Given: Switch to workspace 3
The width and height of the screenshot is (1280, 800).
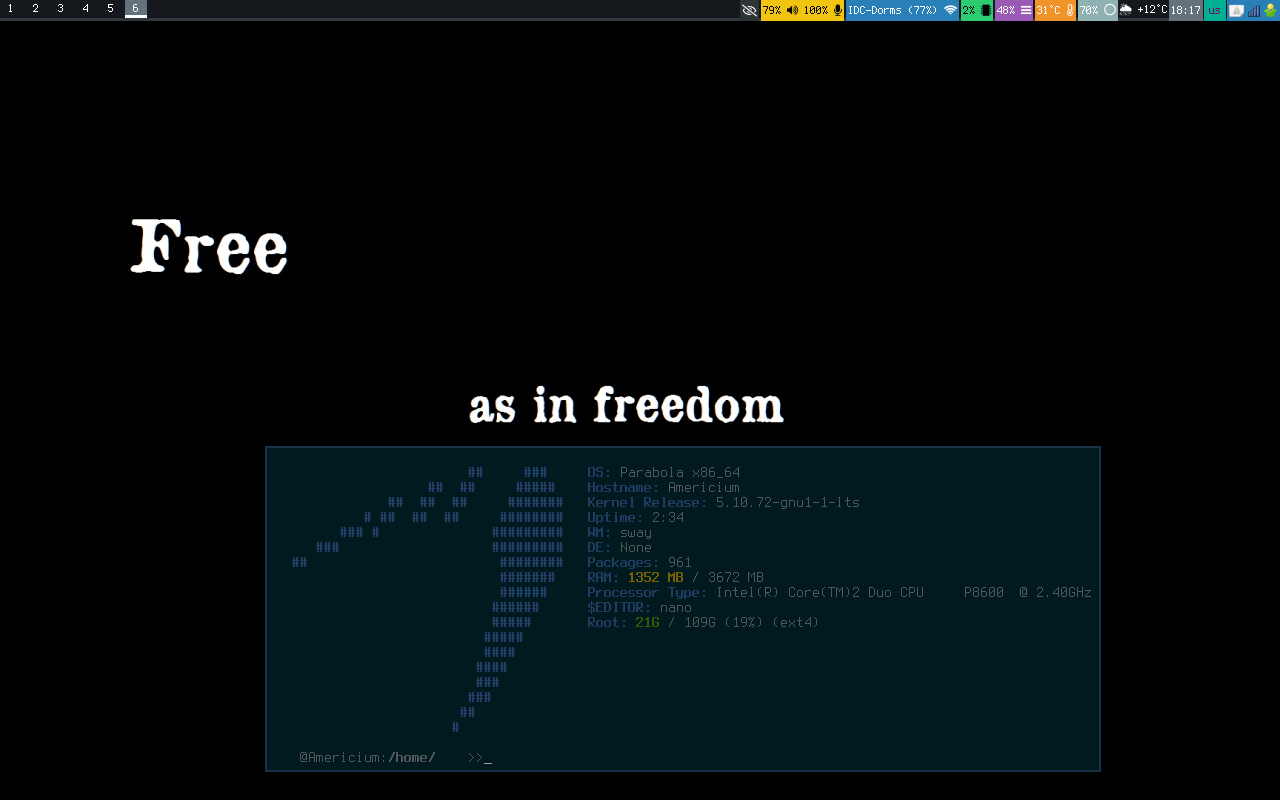Looking at the screenshot, I should [60, 9].
